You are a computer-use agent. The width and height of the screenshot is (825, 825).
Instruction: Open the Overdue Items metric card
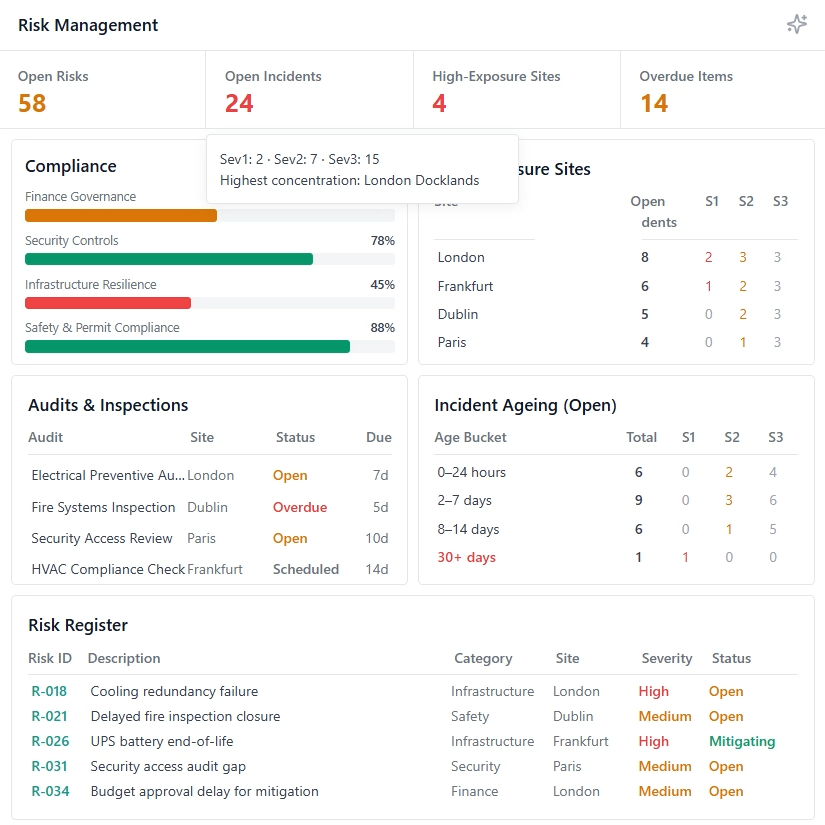tap(722, 91)
